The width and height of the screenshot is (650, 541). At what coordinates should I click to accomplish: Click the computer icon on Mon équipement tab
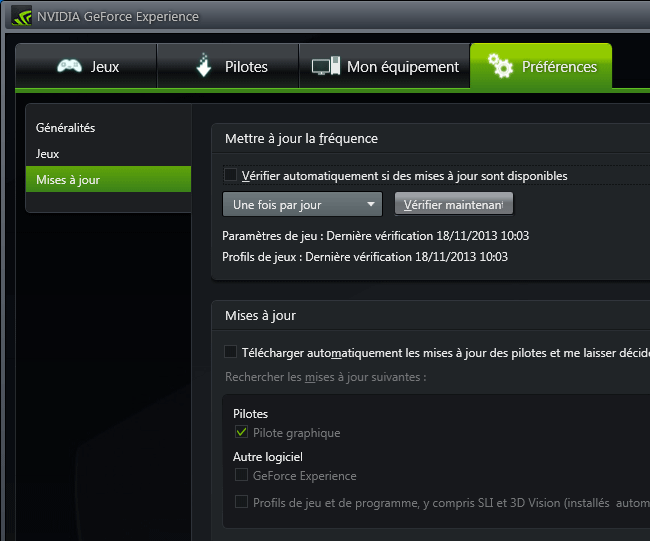[326, 66]
